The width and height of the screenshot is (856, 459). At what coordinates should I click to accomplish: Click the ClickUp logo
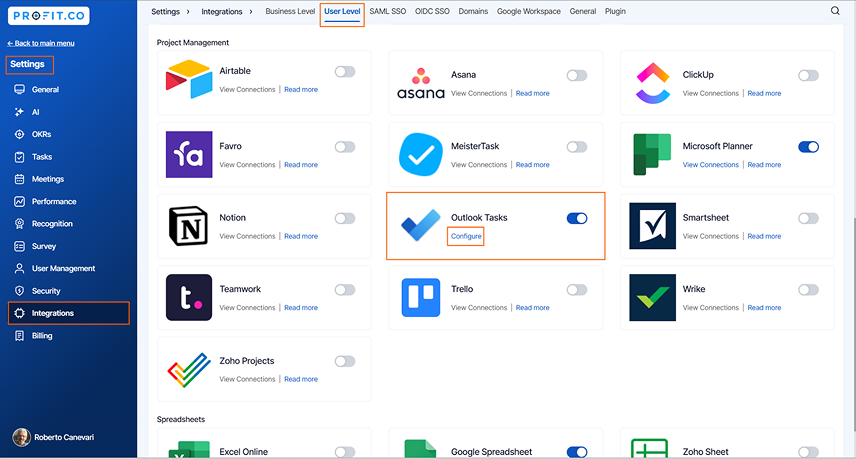pos(652,84)
